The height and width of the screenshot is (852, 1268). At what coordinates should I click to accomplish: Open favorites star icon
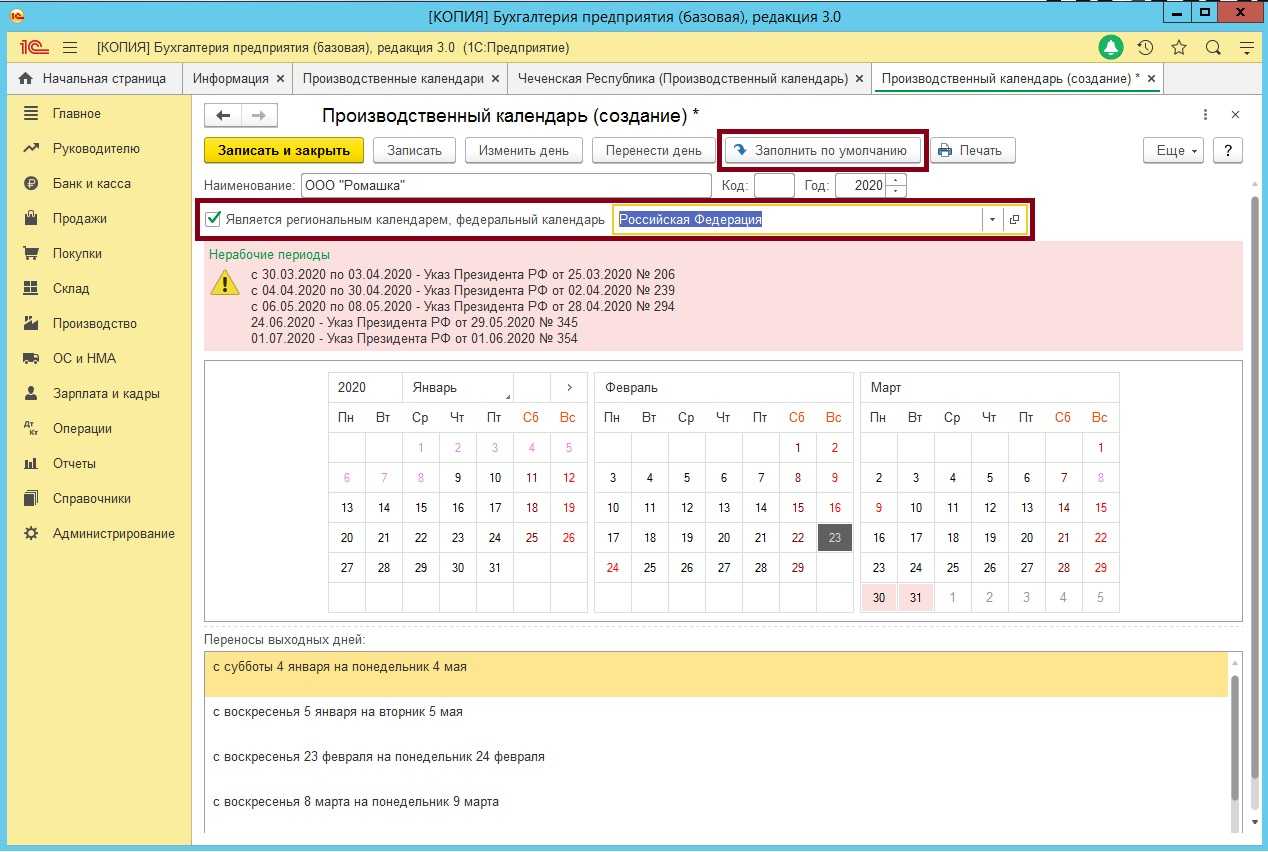[1179, 47]
